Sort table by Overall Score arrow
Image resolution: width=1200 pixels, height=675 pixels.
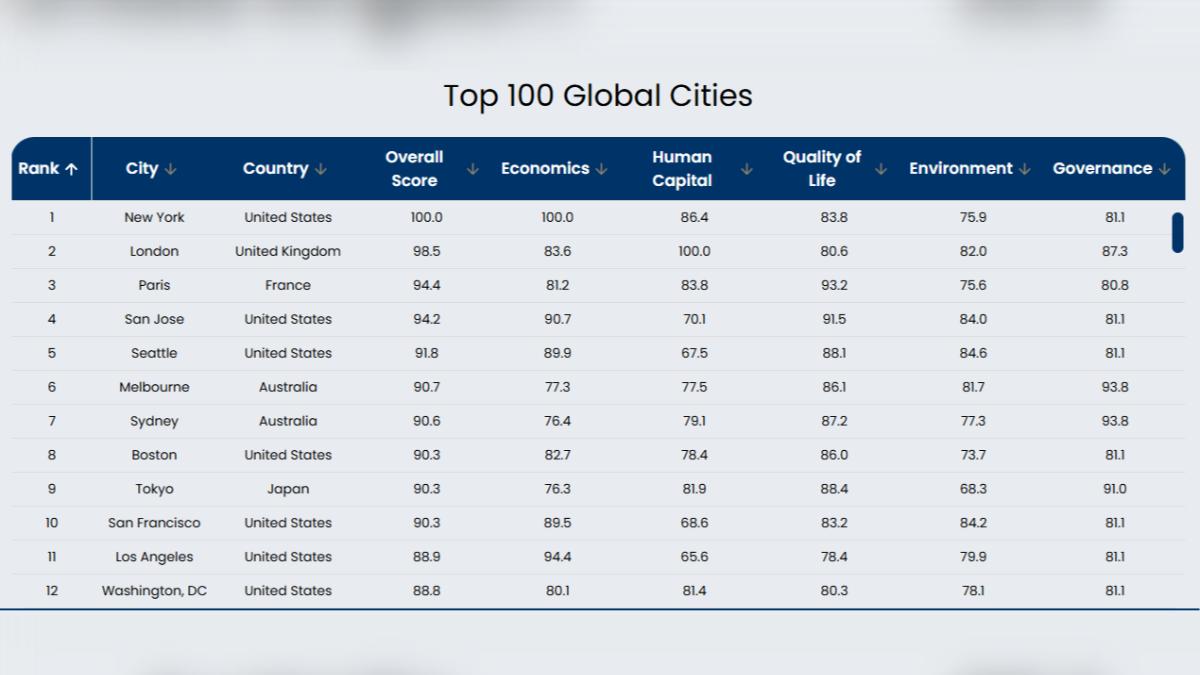pyautogui.click(x=472, y=169)
